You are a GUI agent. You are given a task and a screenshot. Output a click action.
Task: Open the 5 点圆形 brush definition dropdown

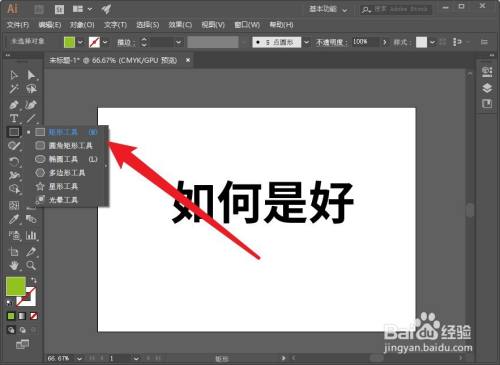point(306,42)
